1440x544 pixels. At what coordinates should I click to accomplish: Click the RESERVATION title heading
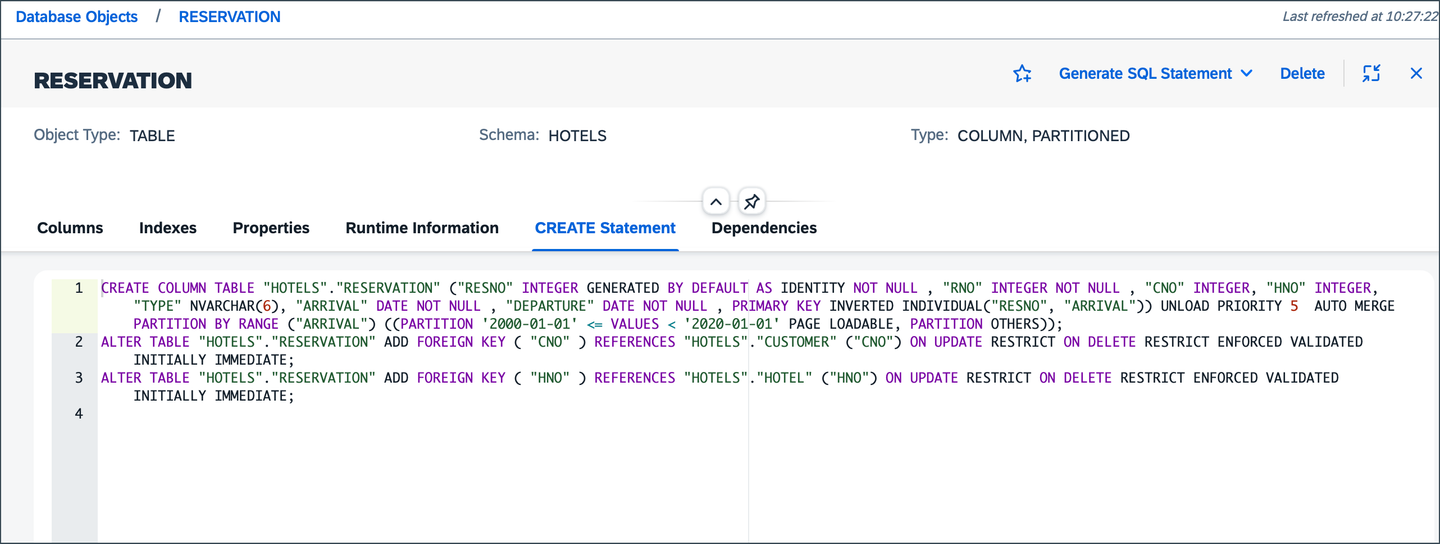(113, 81)
